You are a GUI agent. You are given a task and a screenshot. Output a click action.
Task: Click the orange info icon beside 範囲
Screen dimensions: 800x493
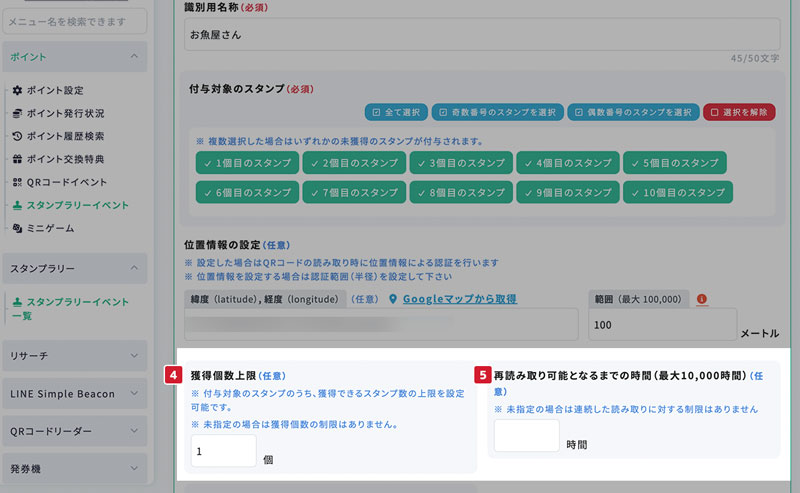pyautogui.click(x=701, y=298)
